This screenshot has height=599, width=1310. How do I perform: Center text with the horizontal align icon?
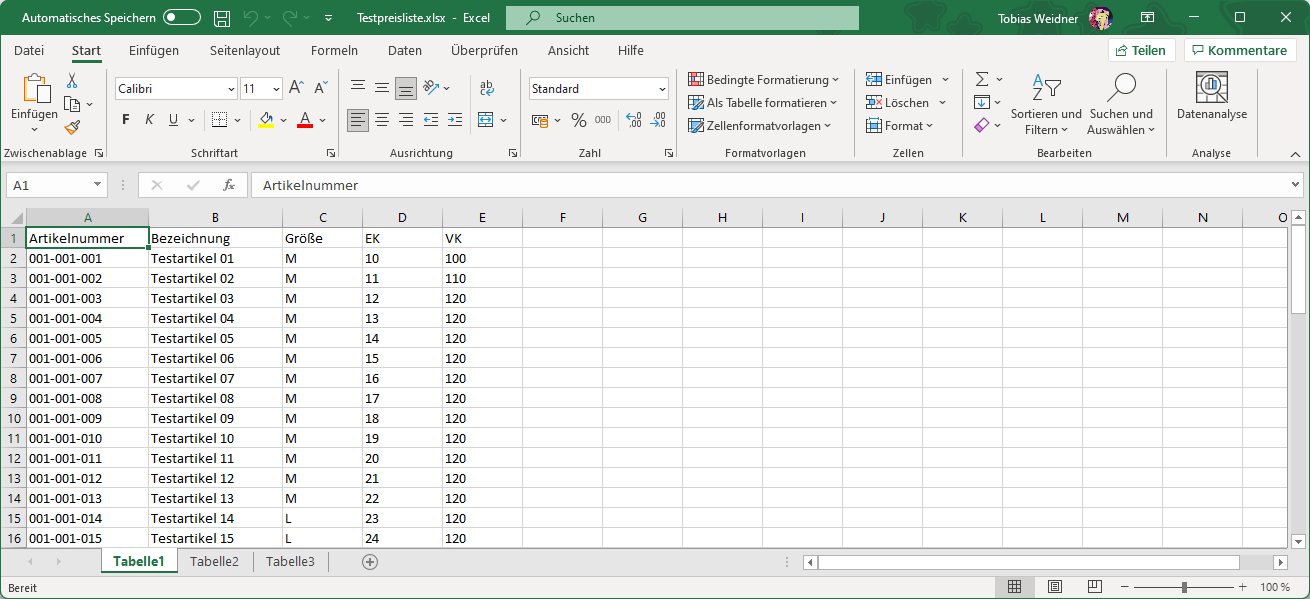(382, 120)
